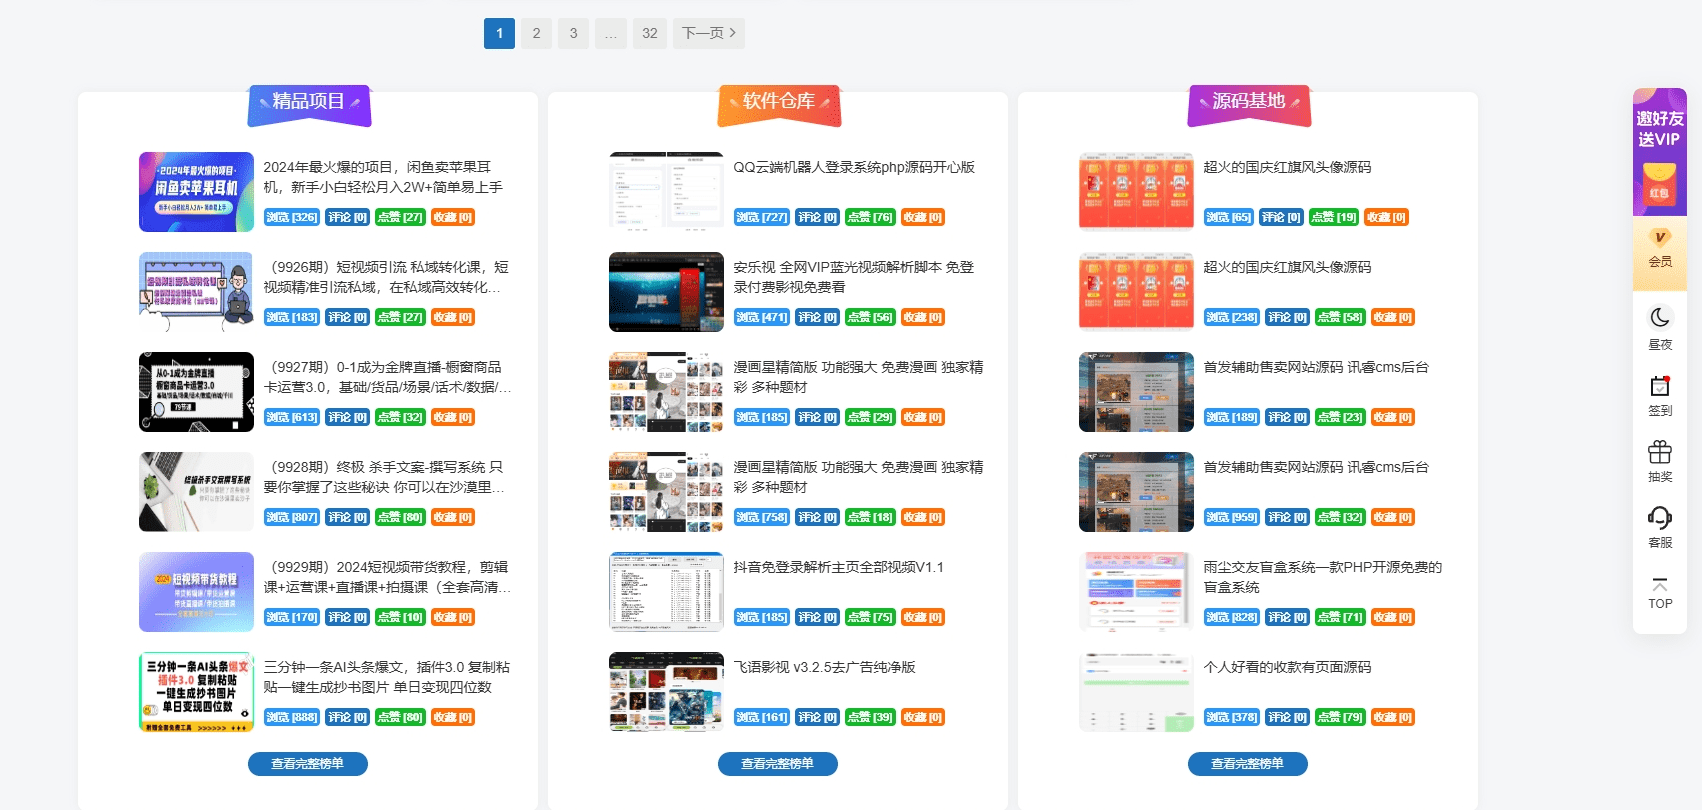Open 个人好看的收款有页面源码 link
1702x810 pixels.
[x=1287, y=667]
